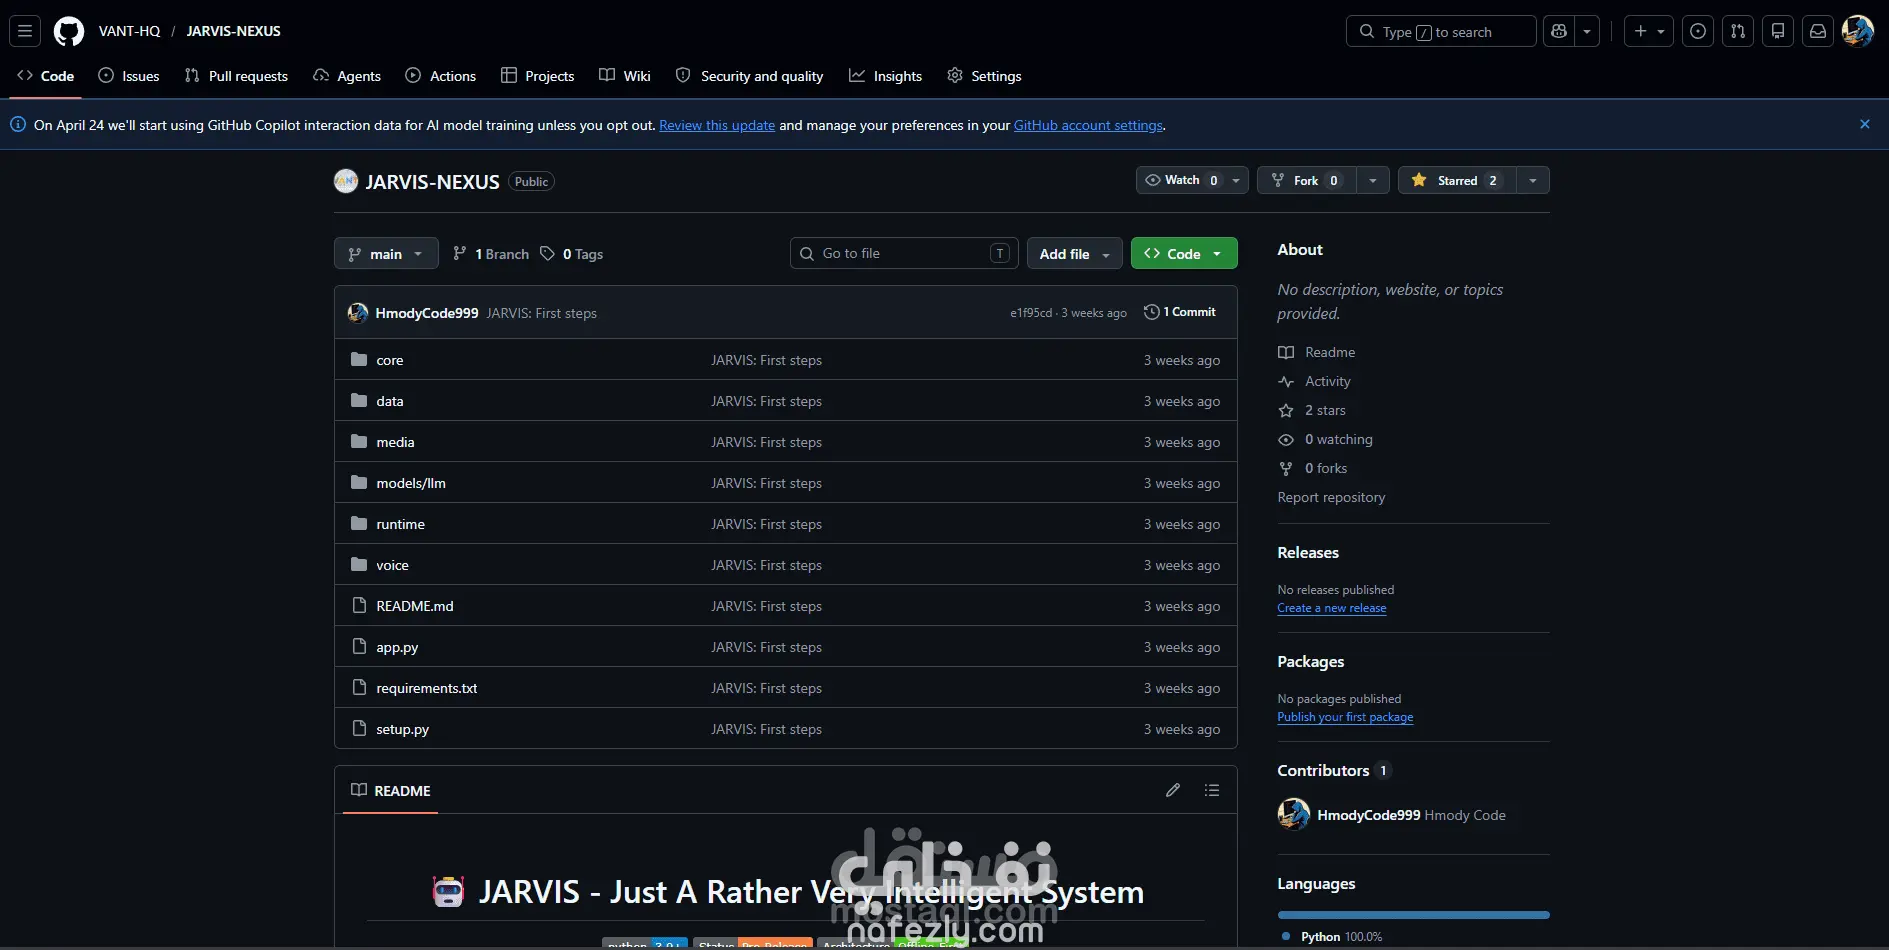This screenshot has height=950, width=1889.
Task: Click the setup.py file icon
Action: (359, 728)
